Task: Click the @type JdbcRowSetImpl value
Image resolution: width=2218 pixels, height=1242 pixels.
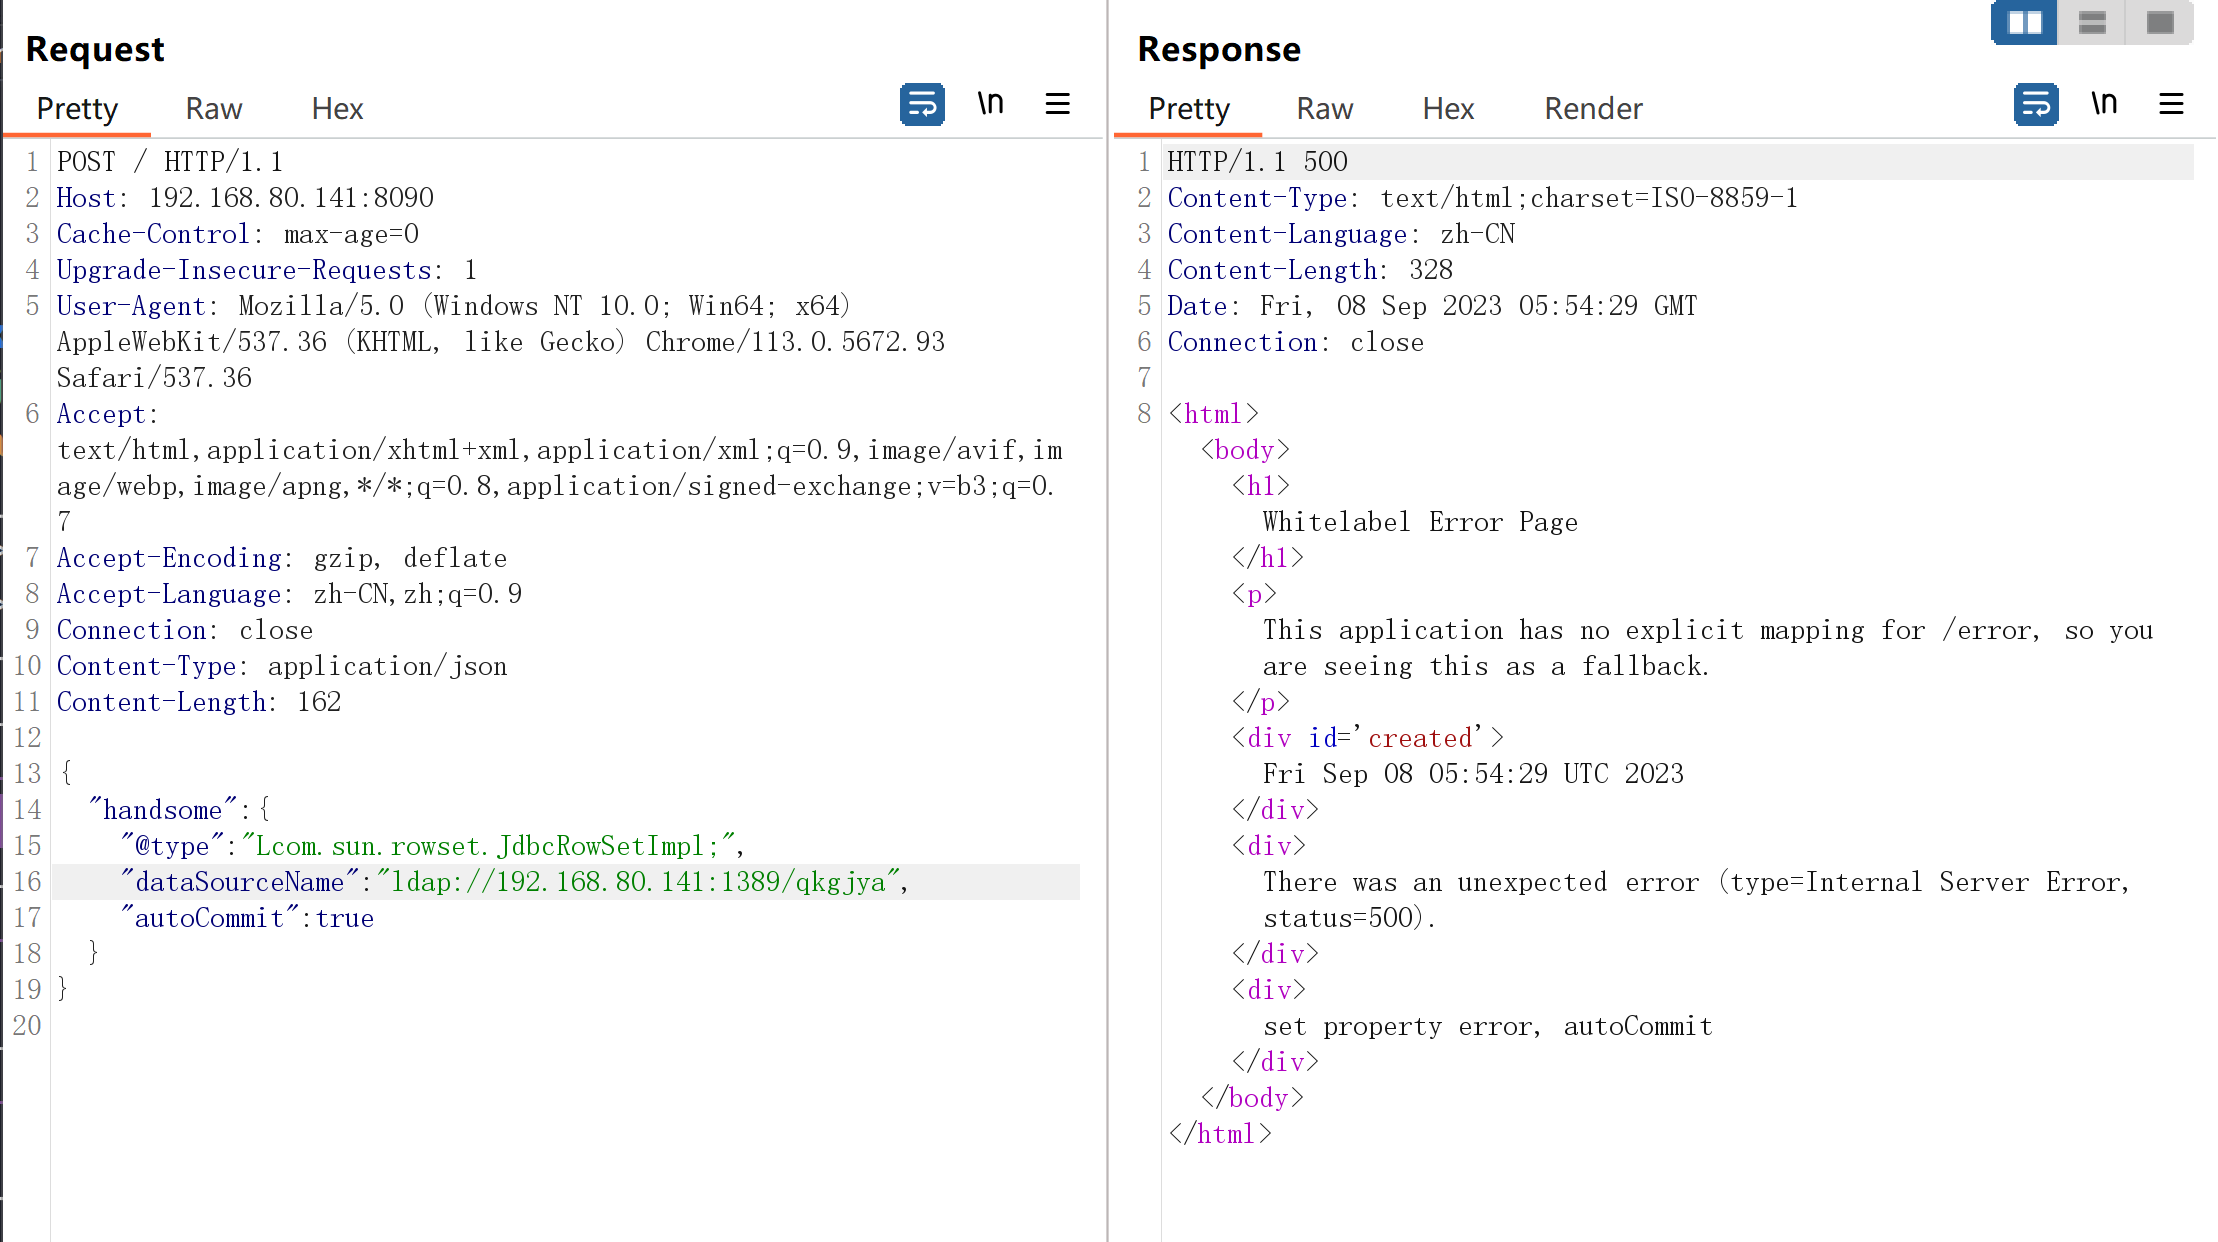Action: (489, 846)
